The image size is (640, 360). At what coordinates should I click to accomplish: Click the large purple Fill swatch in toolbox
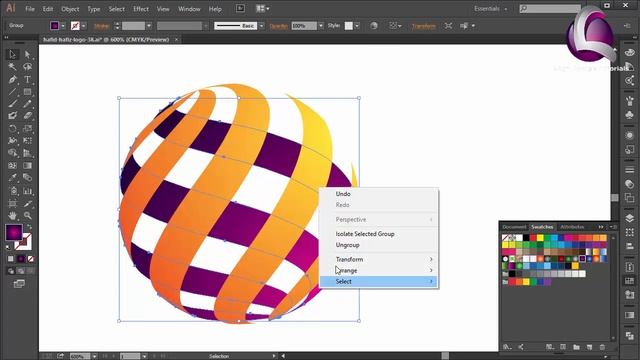click(13, 233)
